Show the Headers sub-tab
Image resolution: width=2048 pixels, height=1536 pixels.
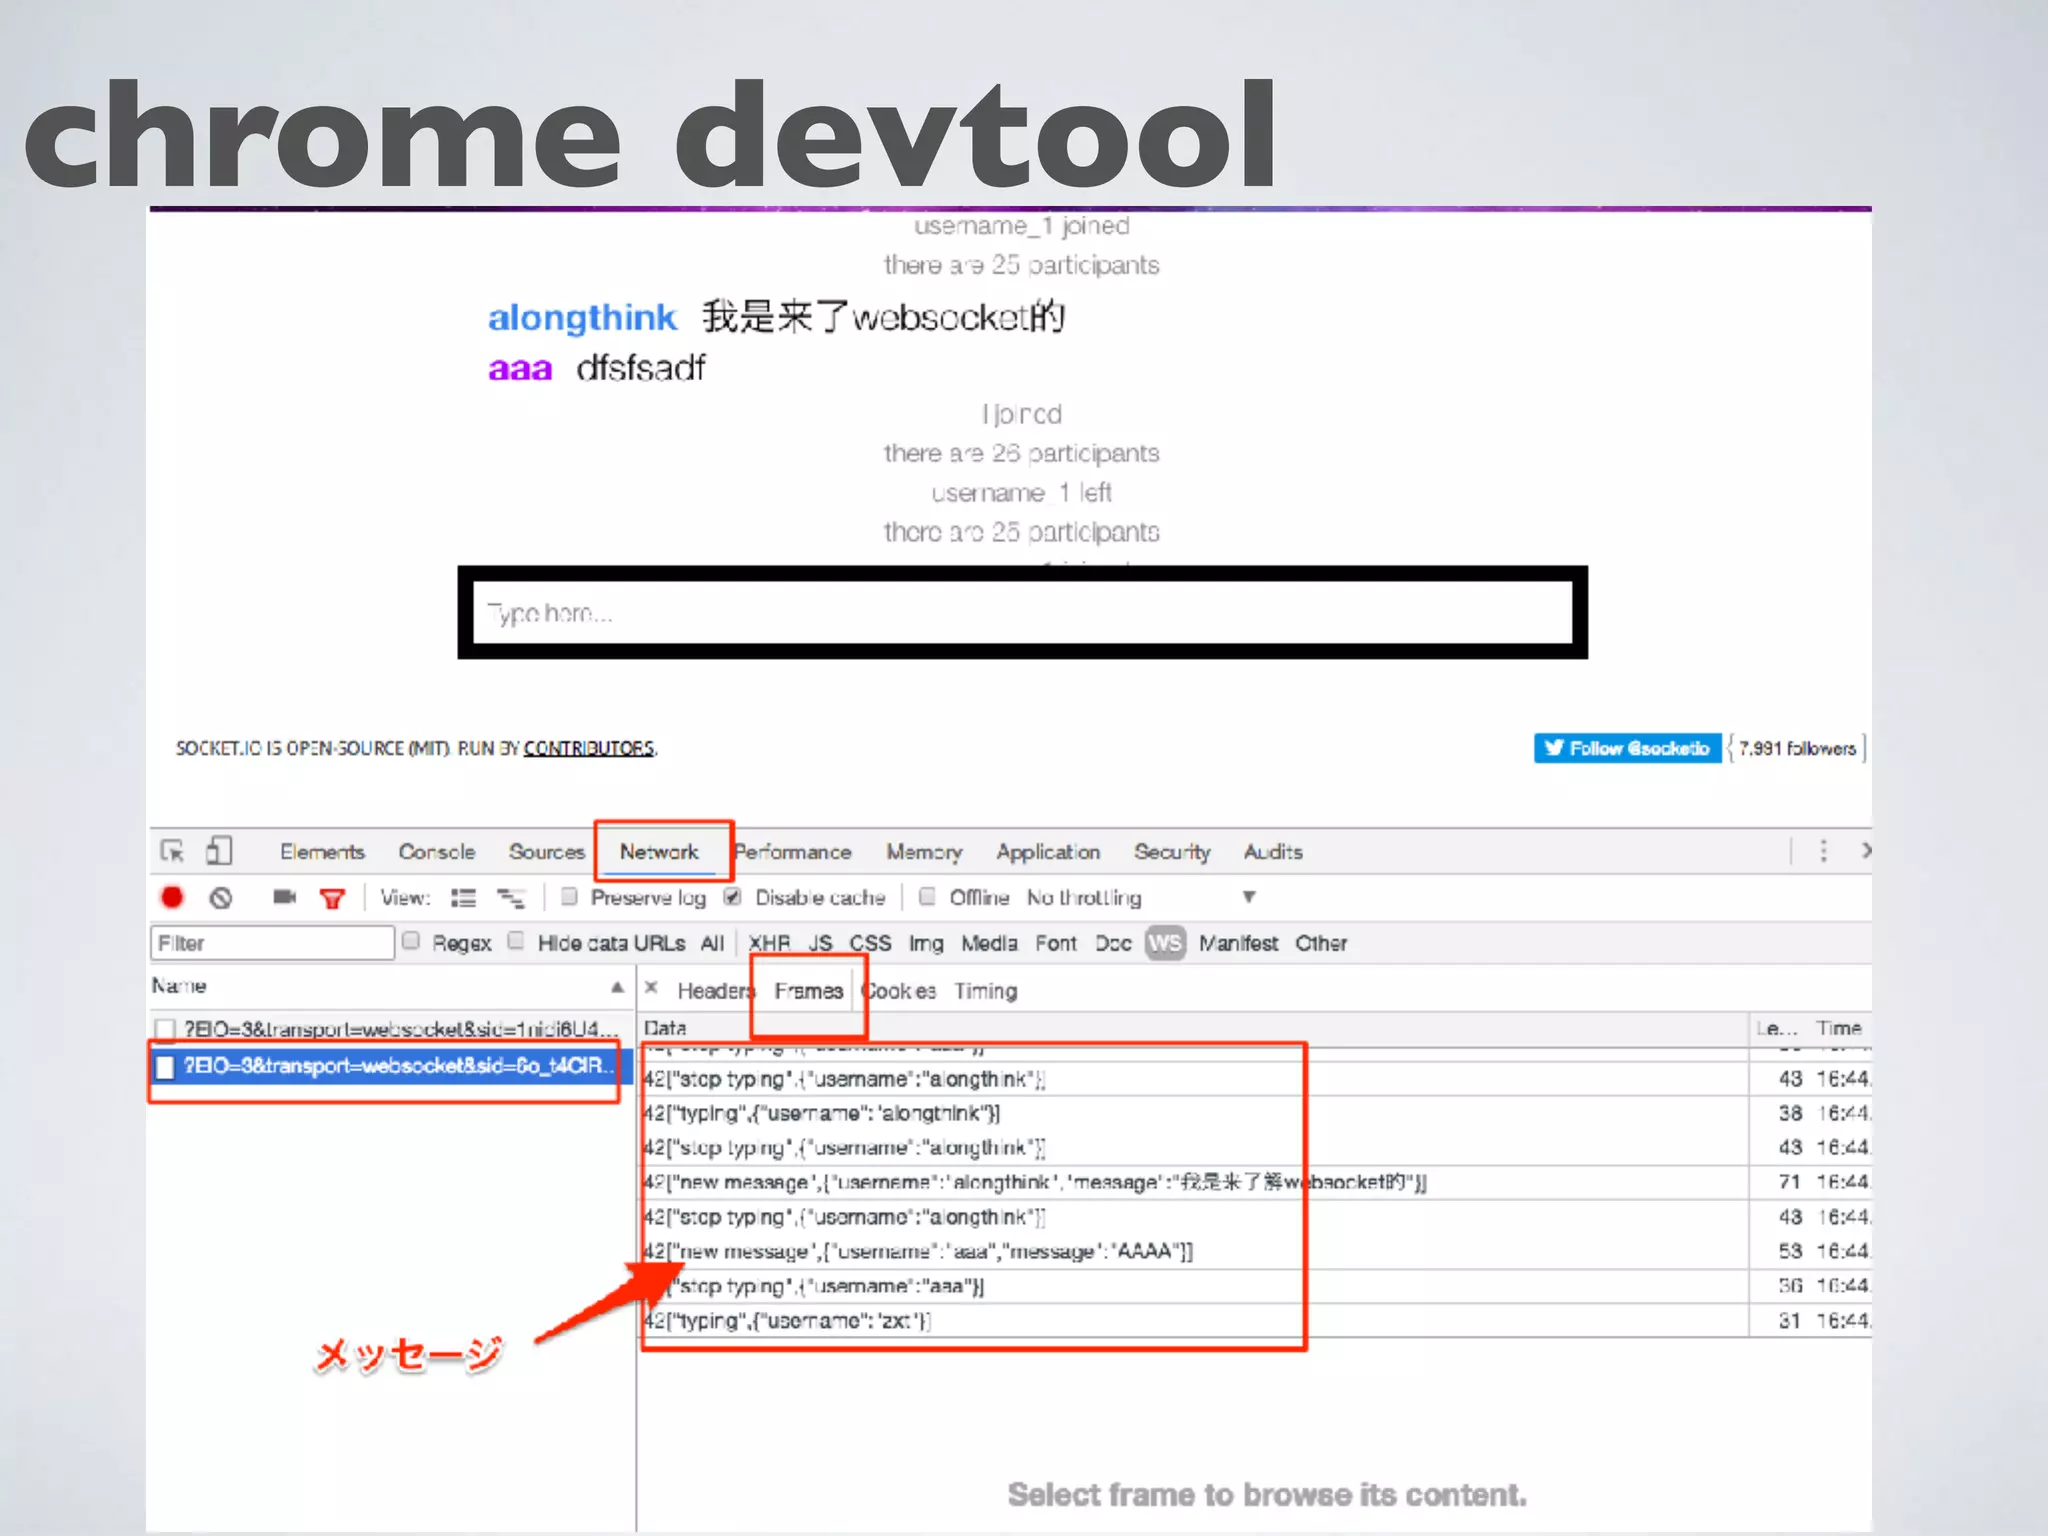tap(715, 991)
